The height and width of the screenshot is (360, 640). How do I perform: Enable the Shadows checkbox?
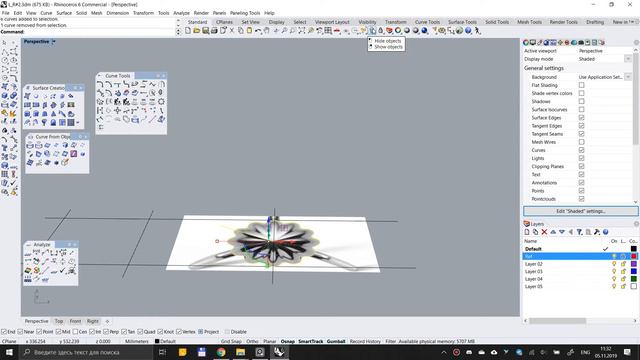581,101
